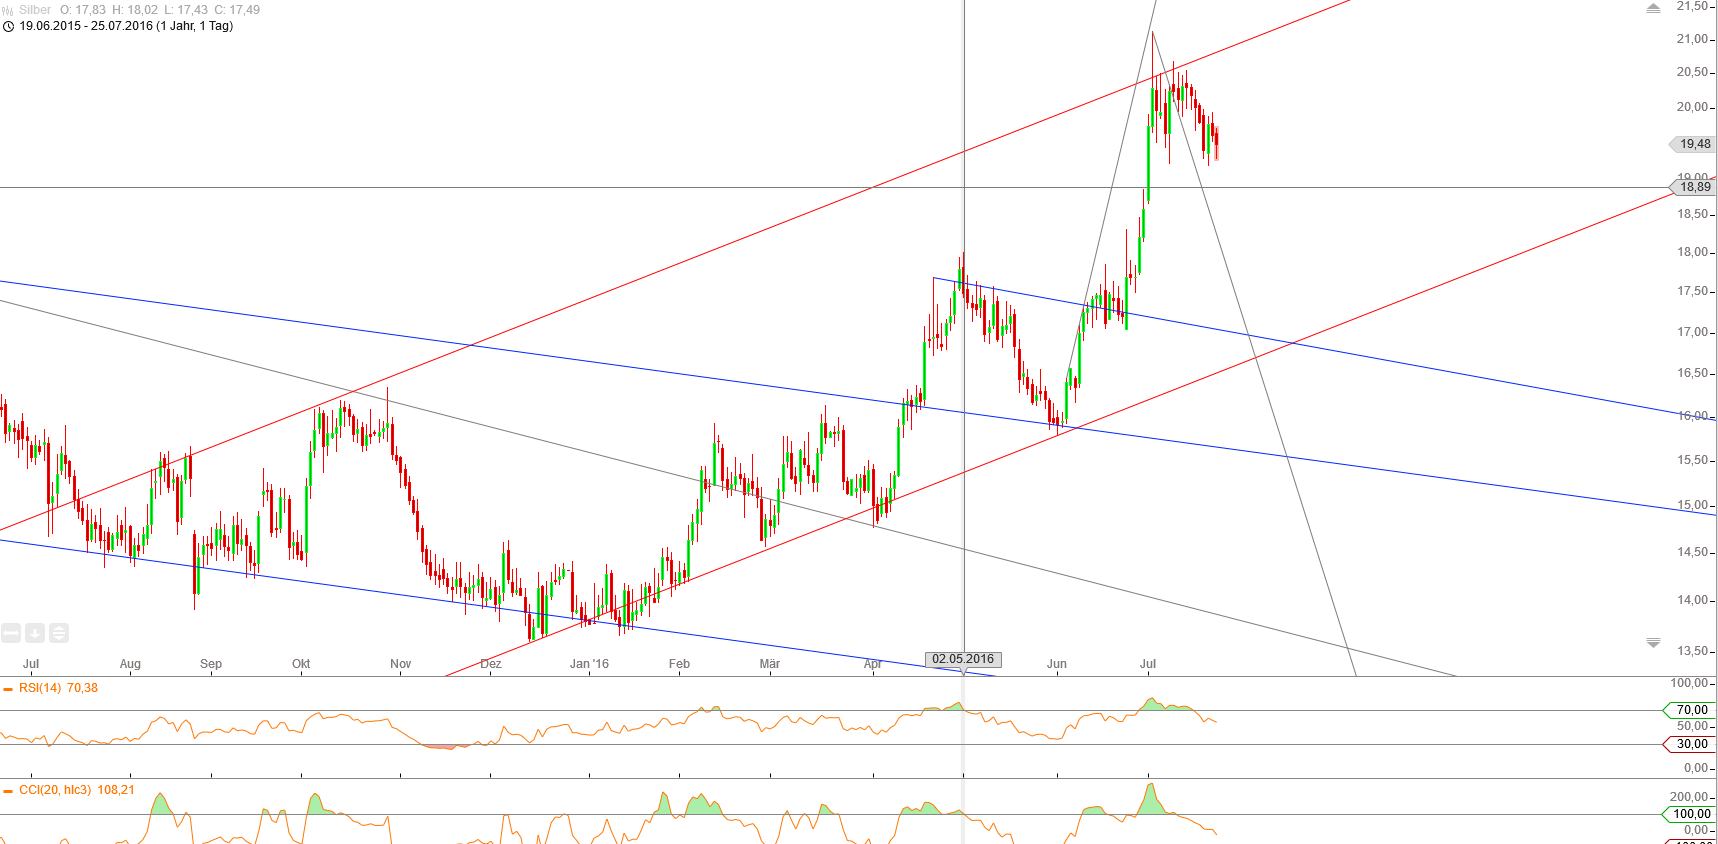This screenshot has width=1718, height=844.
Task: Click the Sep time axis label
Action: pyautogui.click(x=211, y=664)
